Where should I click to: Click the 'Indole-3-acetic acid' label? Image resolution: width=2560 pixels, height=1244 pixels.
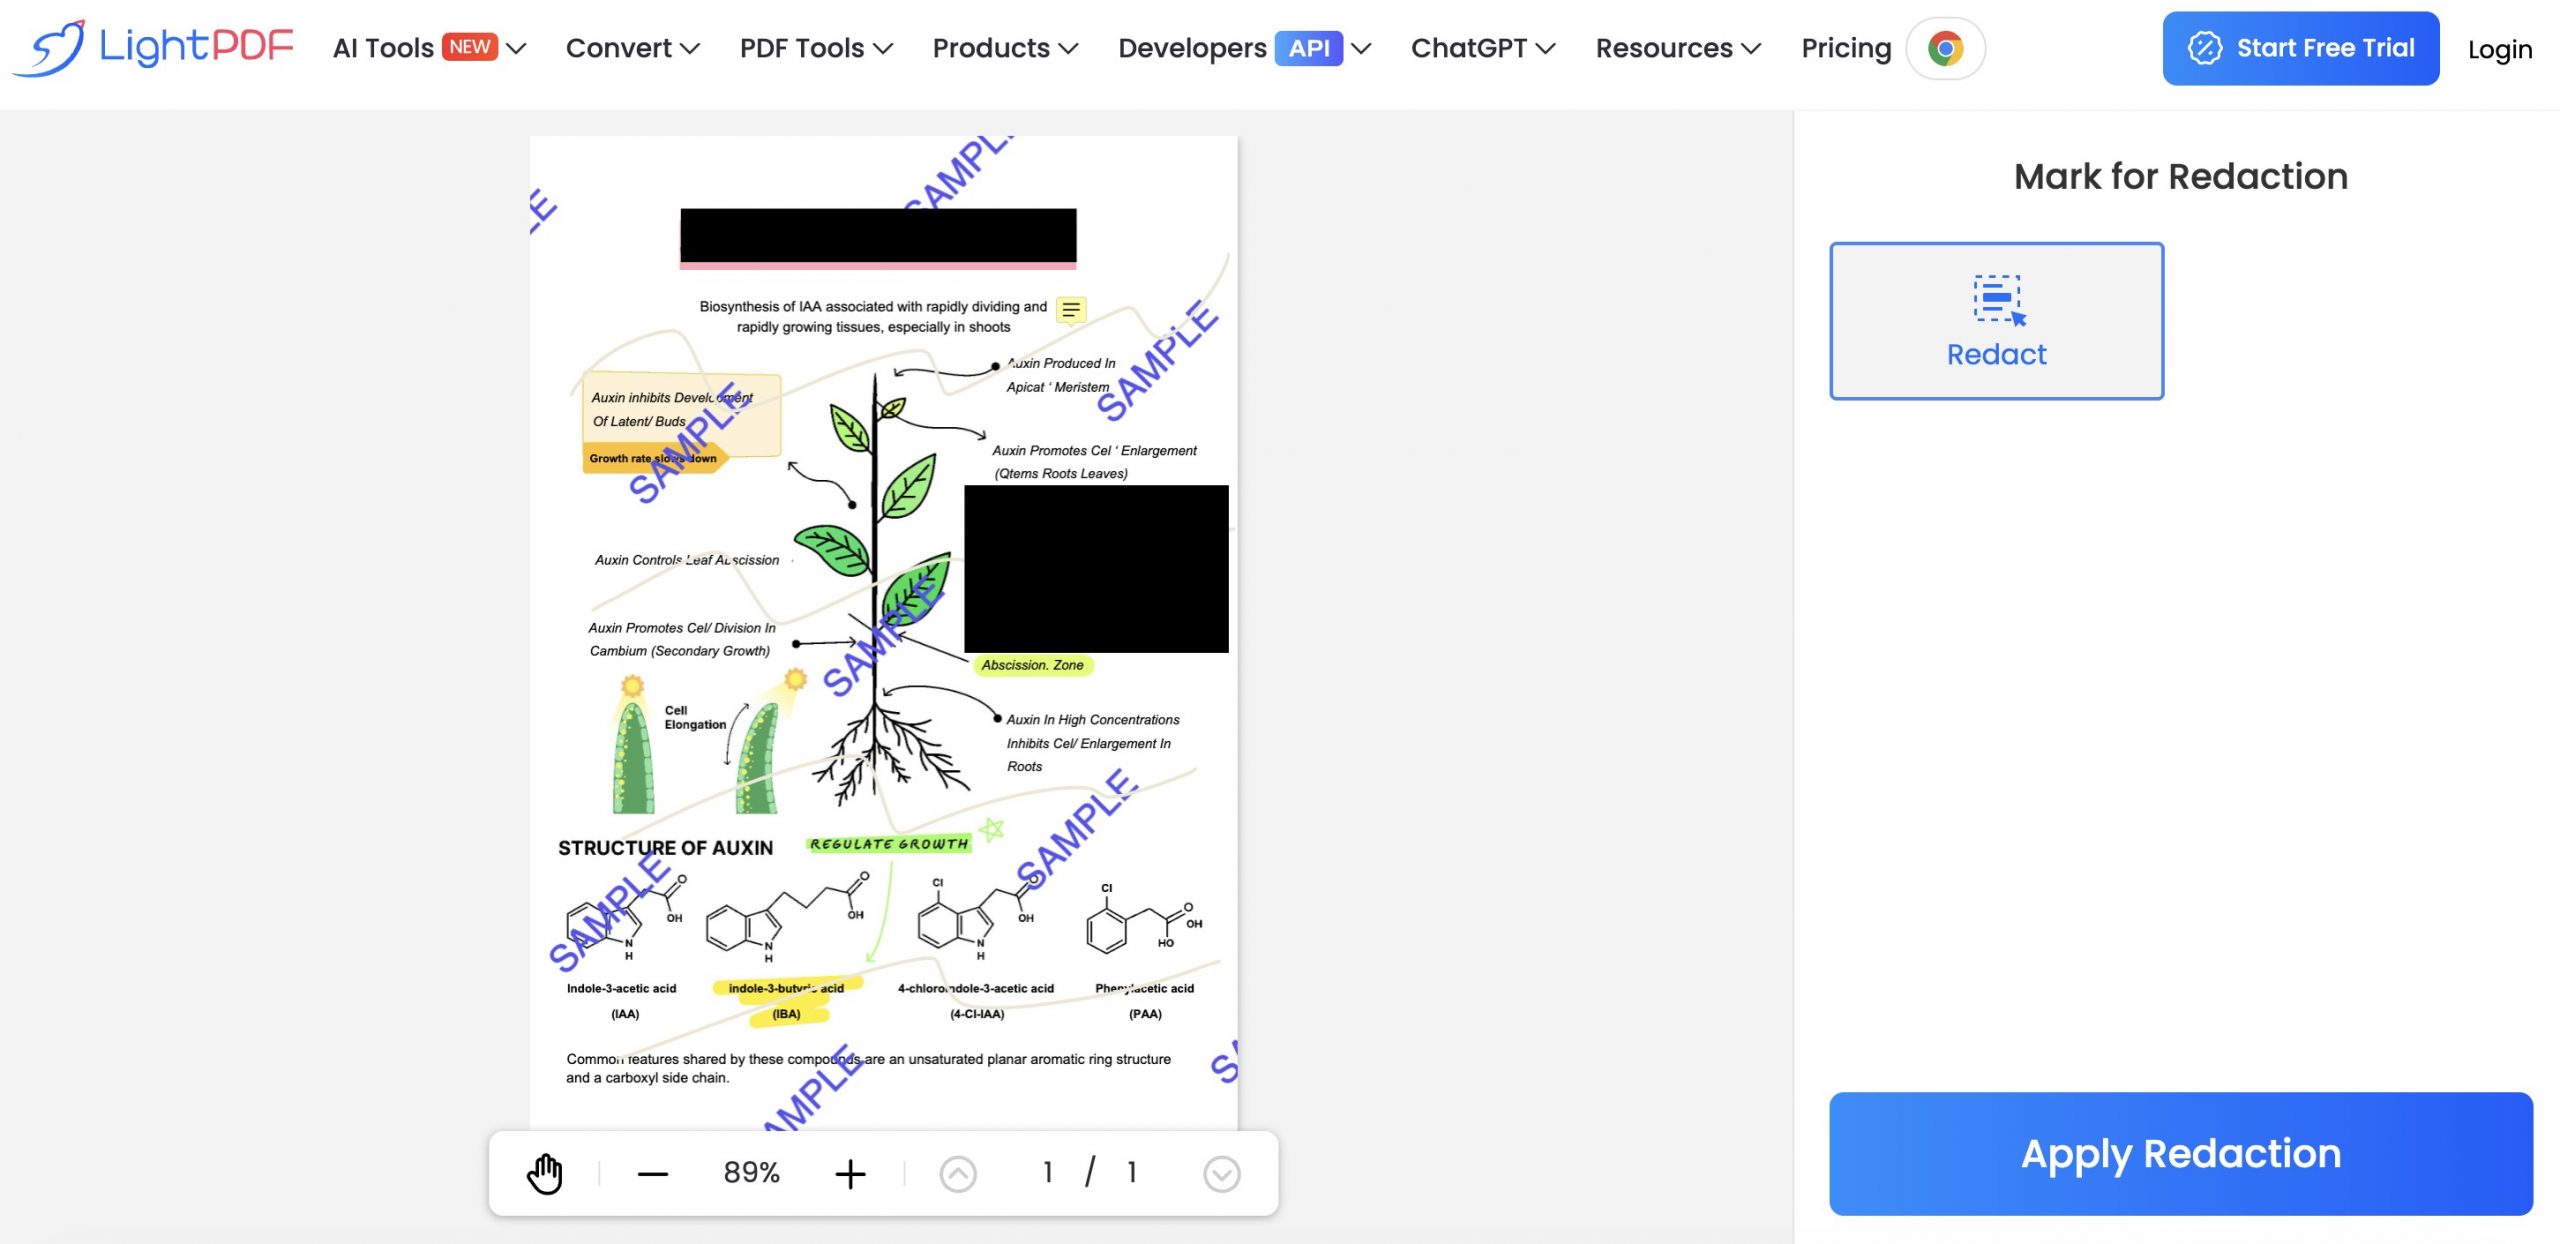click(x=621, y=989)
